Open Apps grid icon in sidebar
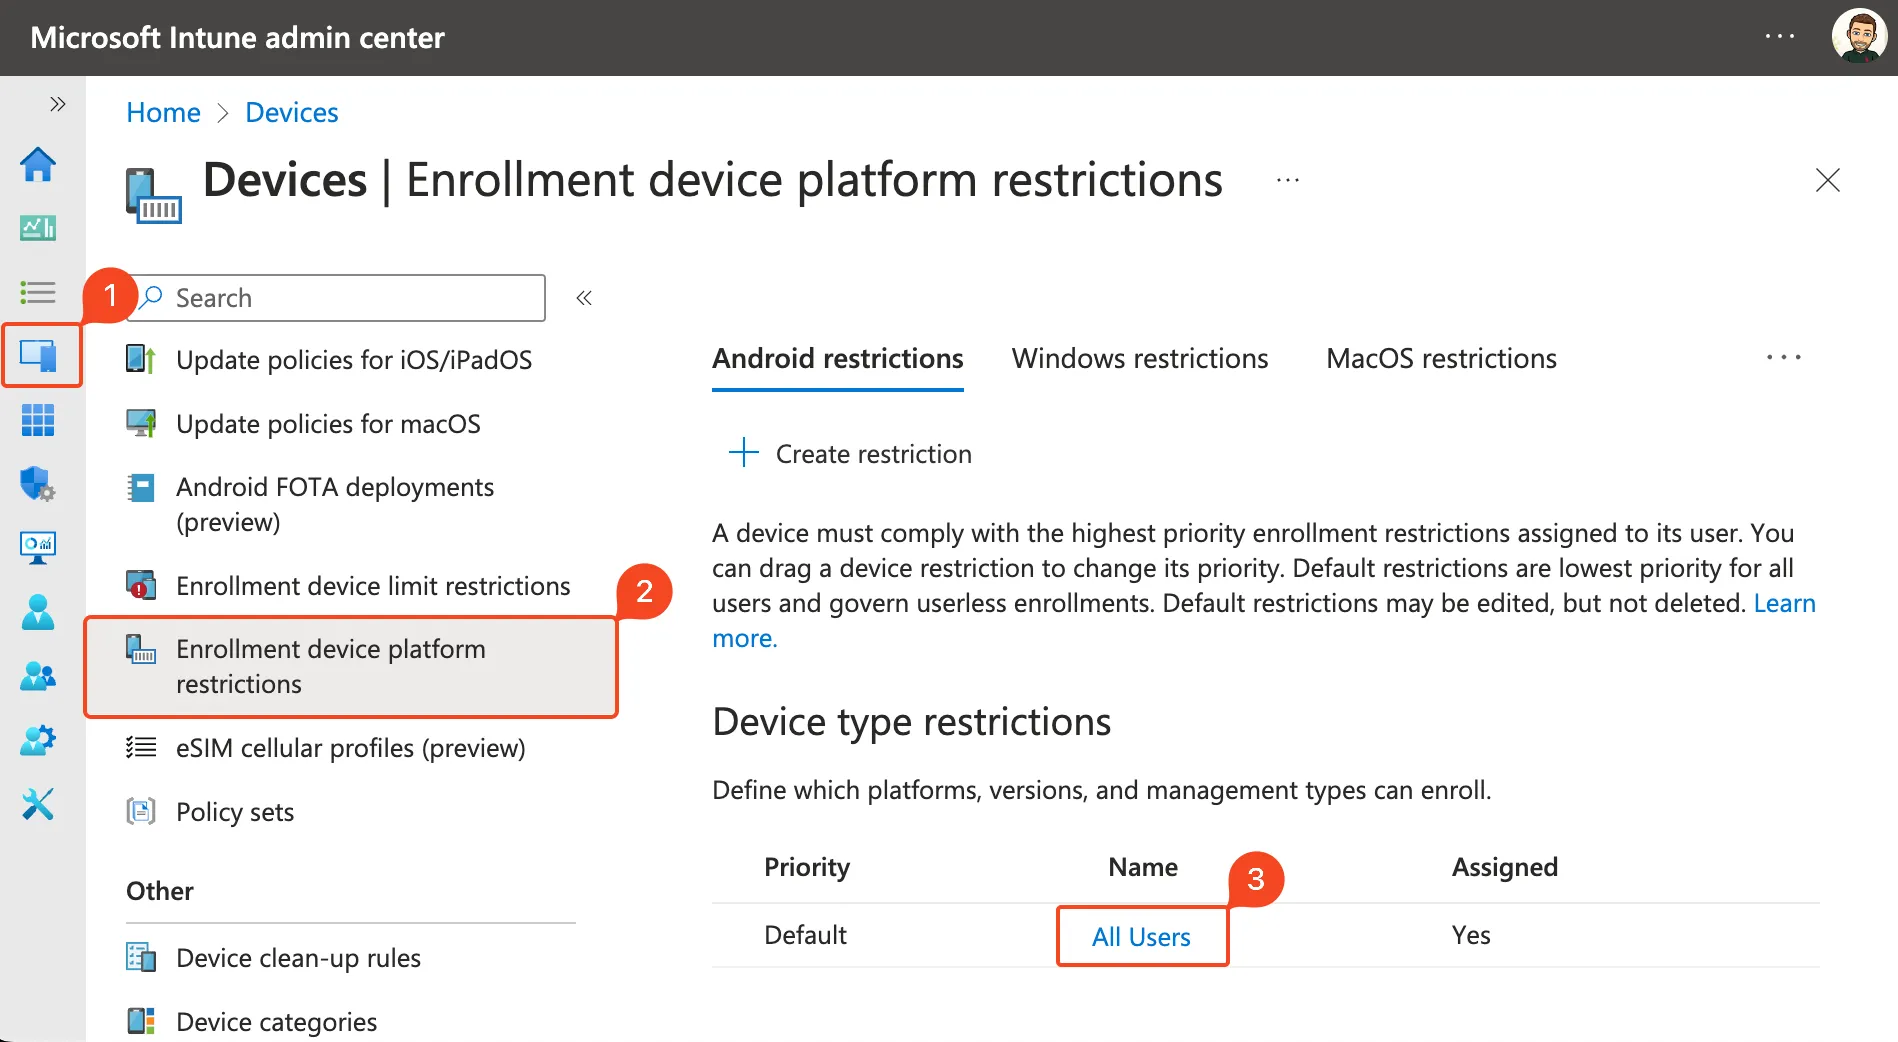 (38, 420)
